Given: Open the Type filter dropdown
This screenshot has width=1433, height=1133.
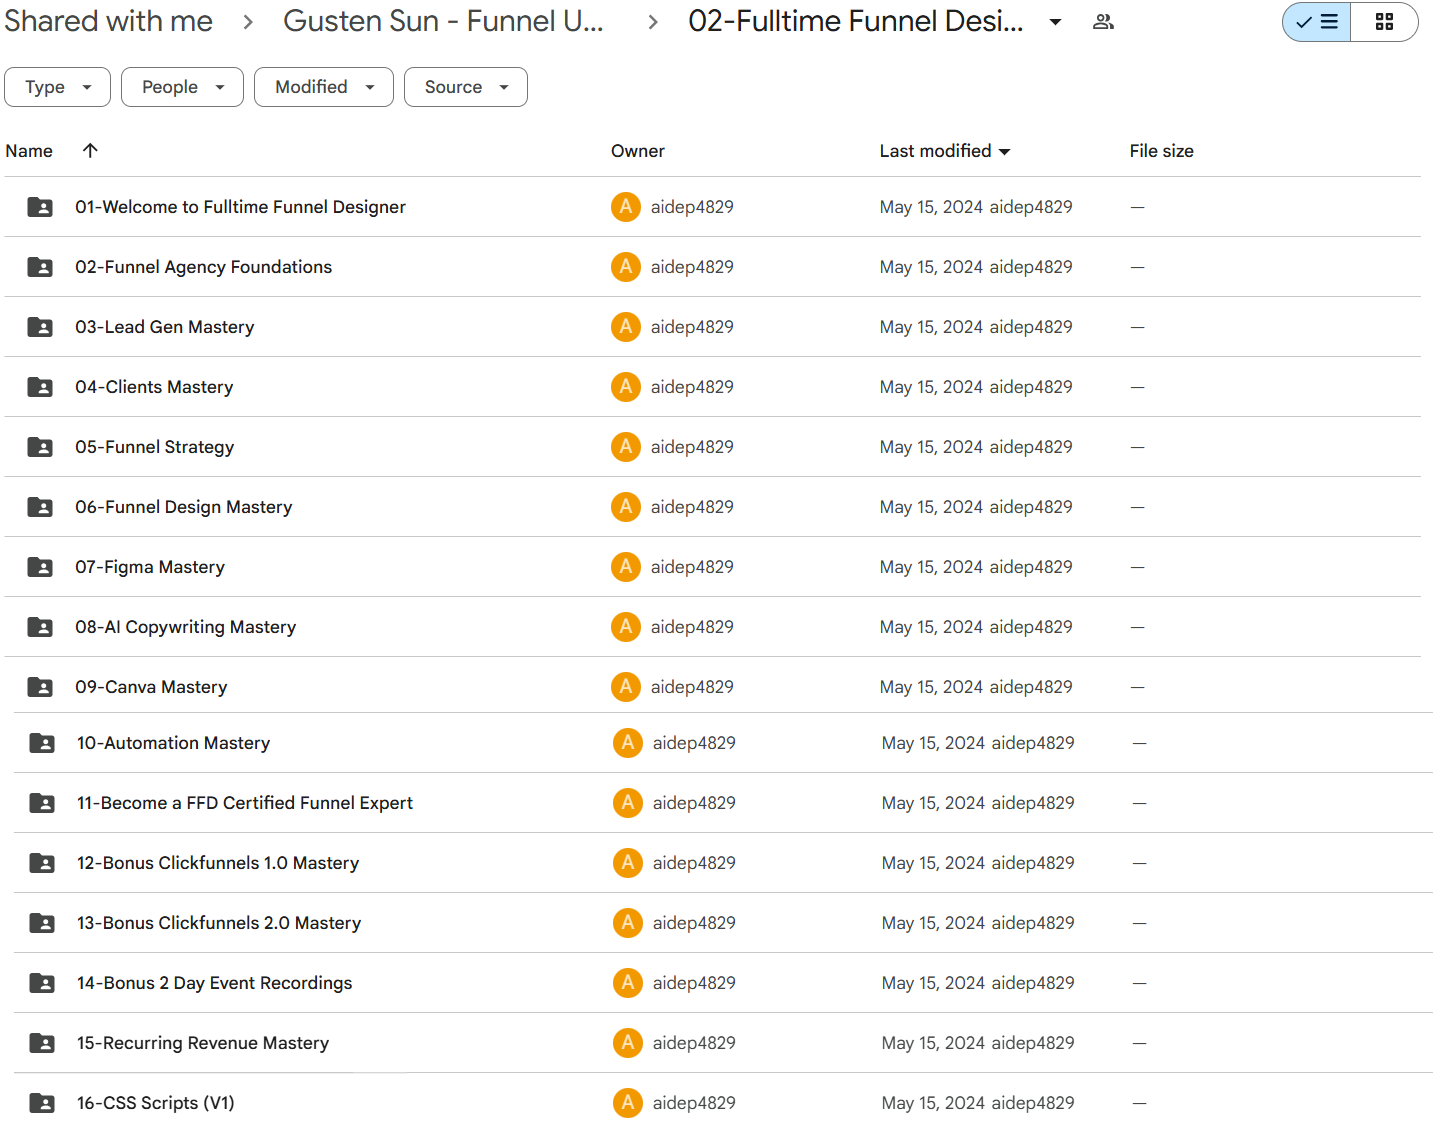Looking at the screenshot, I should pyautogui.click(x=57, y=87).
